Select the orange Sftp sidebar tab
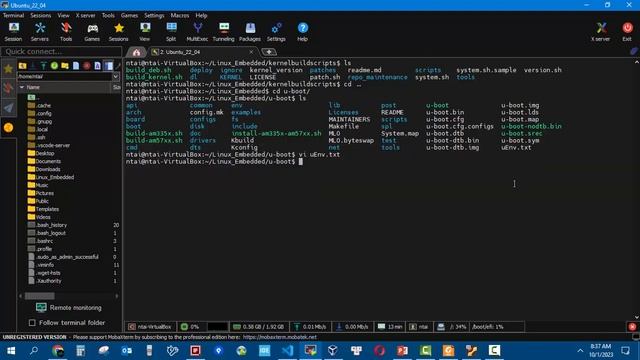The width and height of the screenshot is (640, 360). [x=8, y=128]
